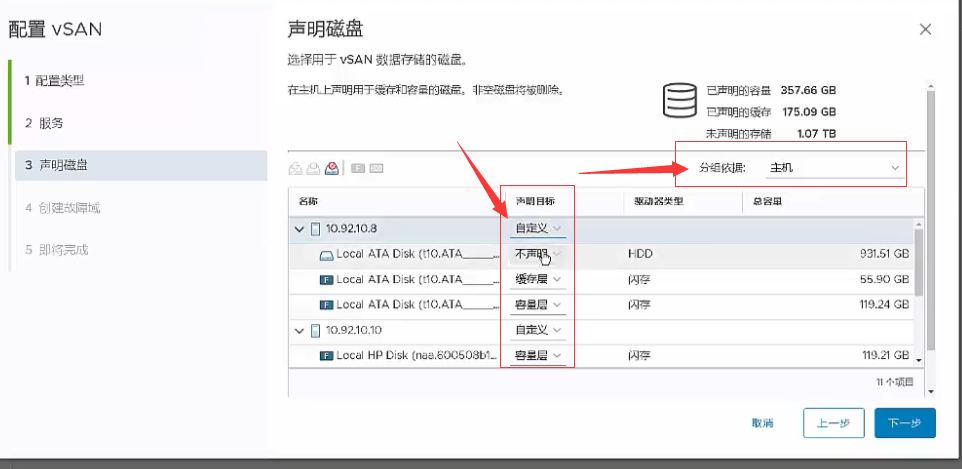962x469 pixels.
Task: Open the 分组依据 dropdown set to 主机
Action: point(834,168)
